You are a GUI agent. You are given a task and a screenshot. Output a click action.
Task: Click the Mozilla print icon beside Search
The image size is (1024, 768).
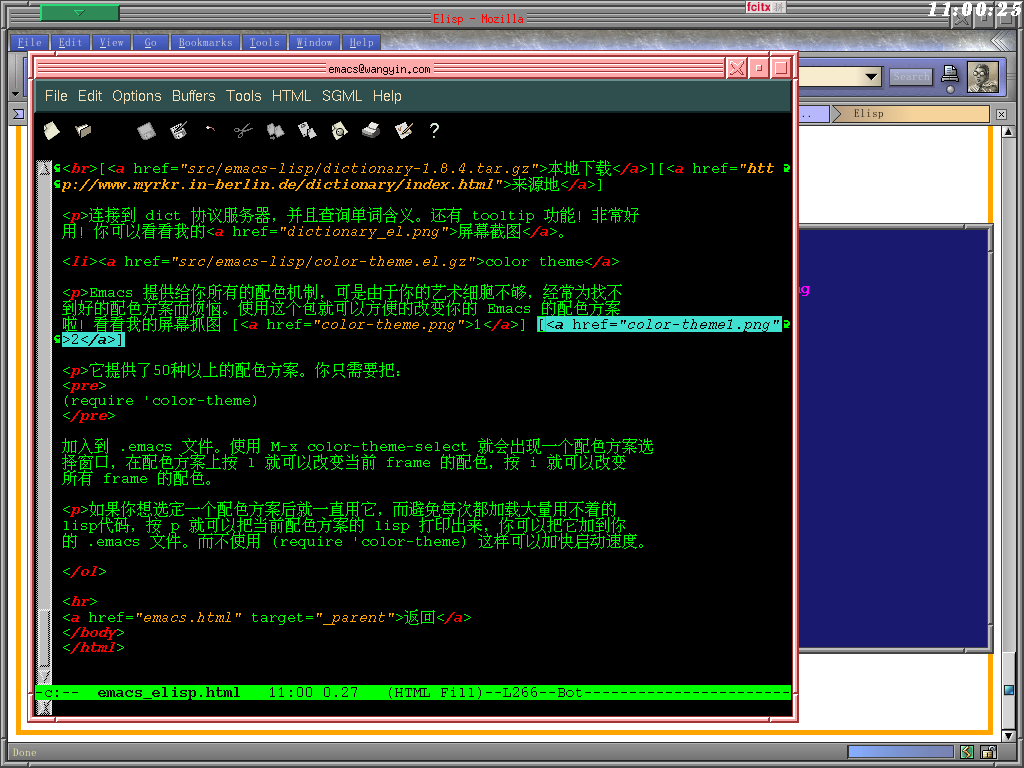(x=949, y=76)
